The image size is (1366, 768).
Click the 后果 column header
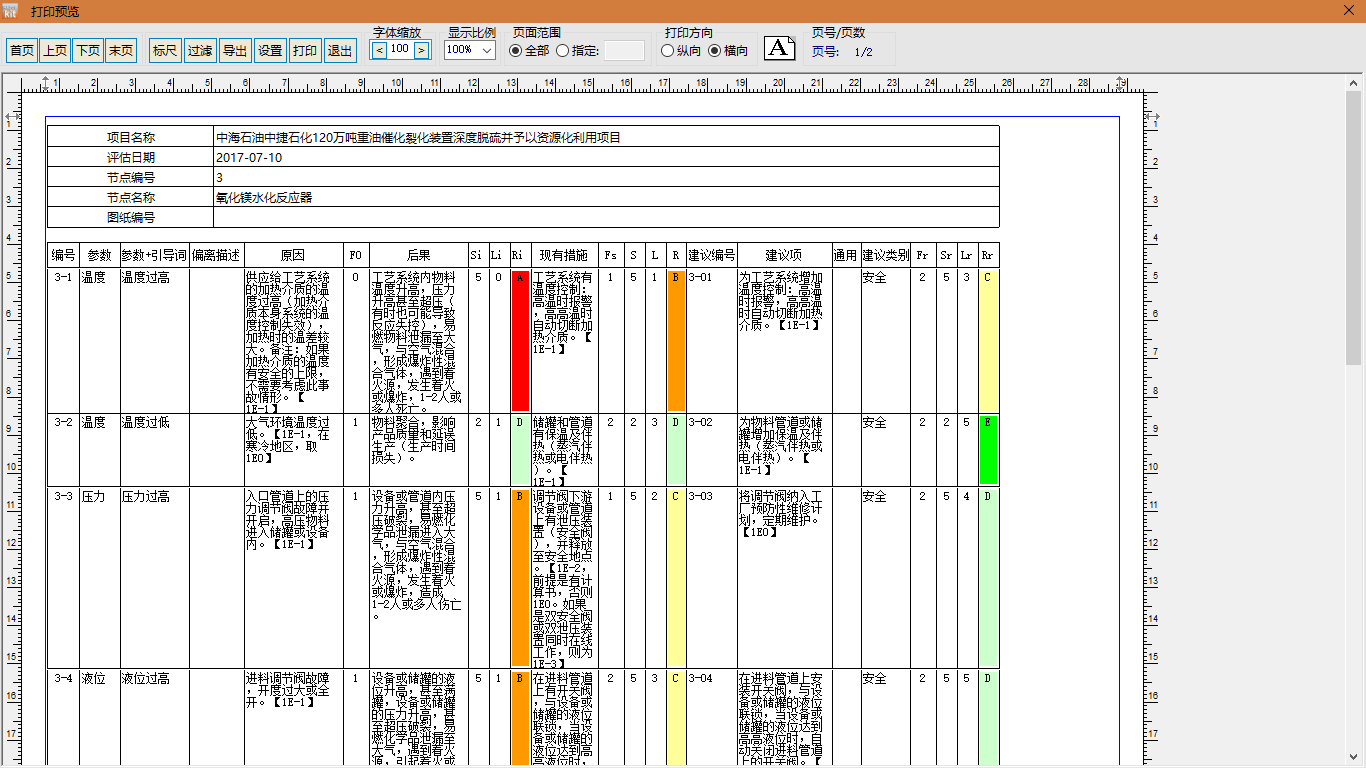tap(419, 255)
